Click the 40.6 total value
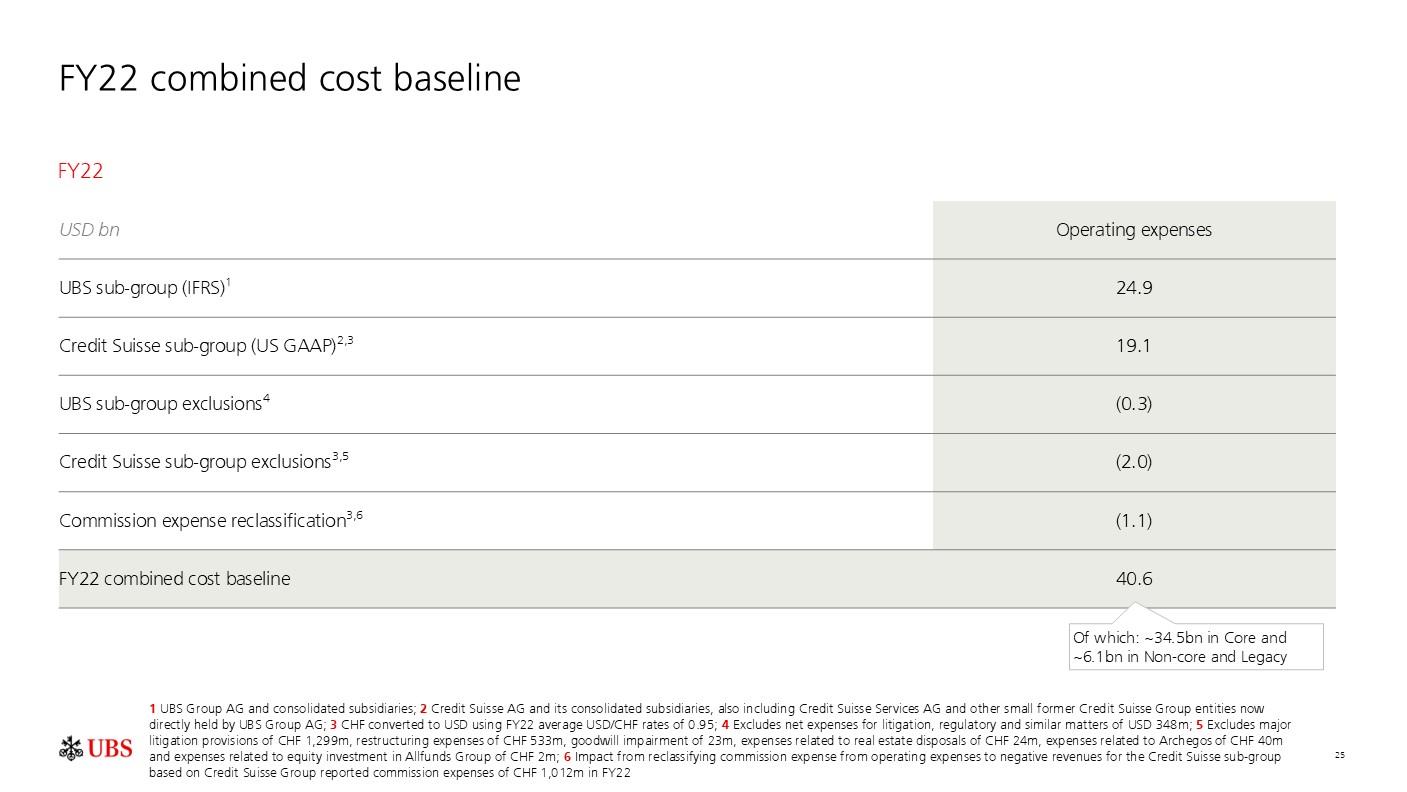 (x=1134, y=579)
